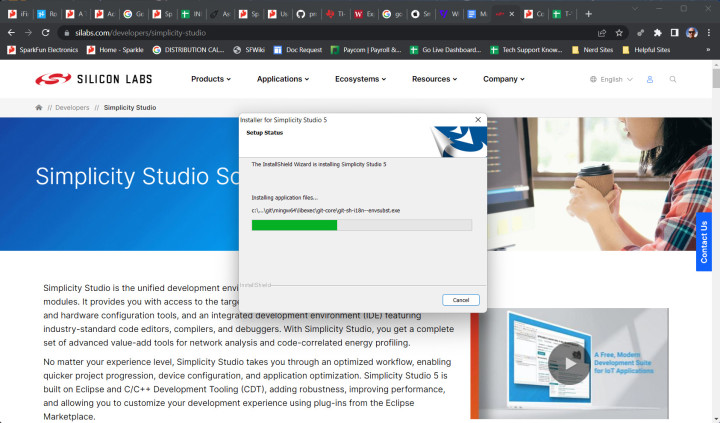Open the English language selector
This screenshot has height=423, width=720.
(611, 79)
